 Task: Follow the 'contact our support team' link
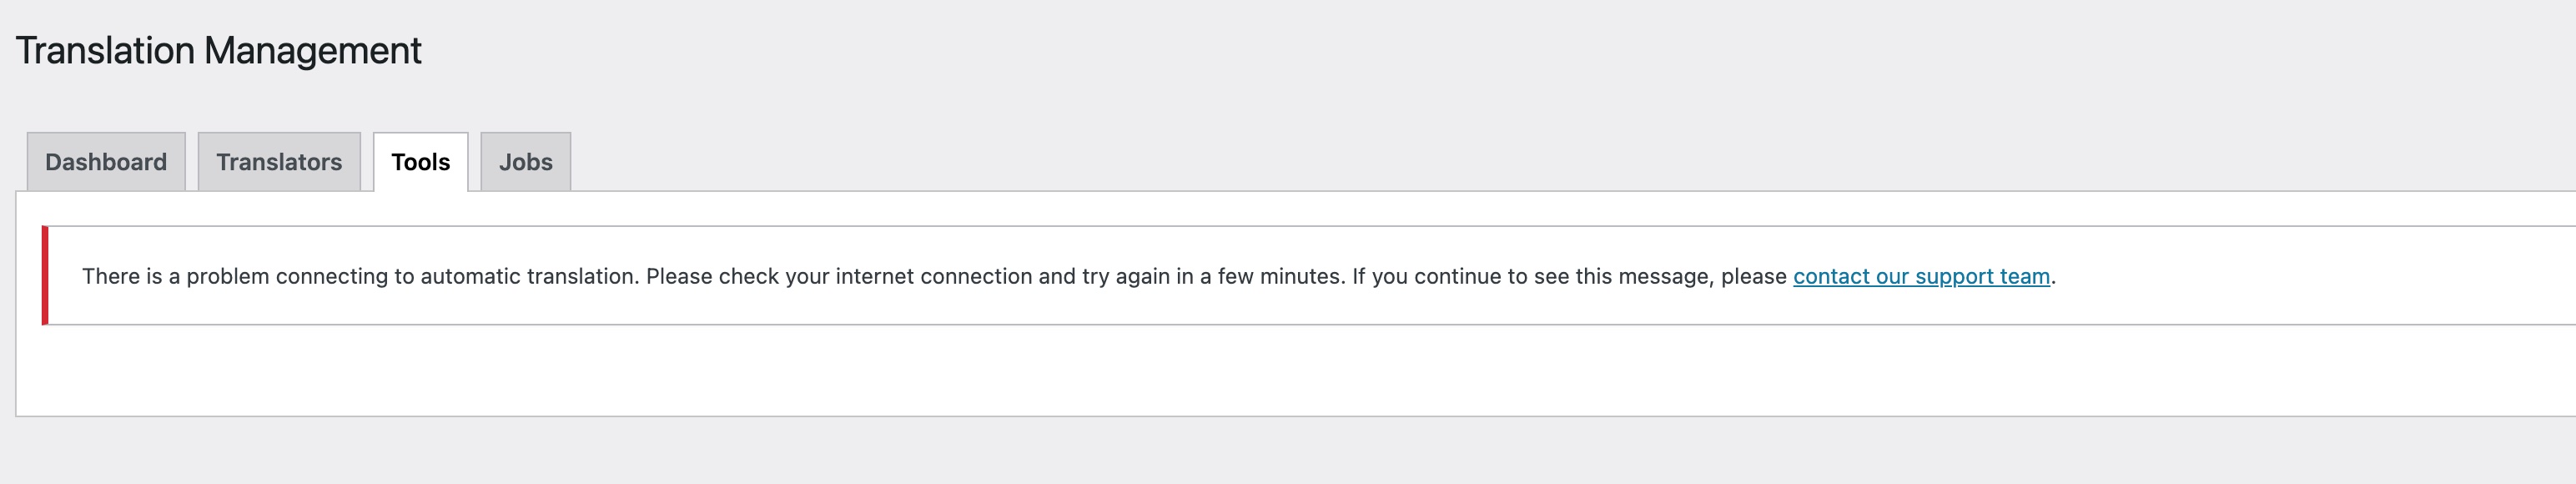(1920, 276)
